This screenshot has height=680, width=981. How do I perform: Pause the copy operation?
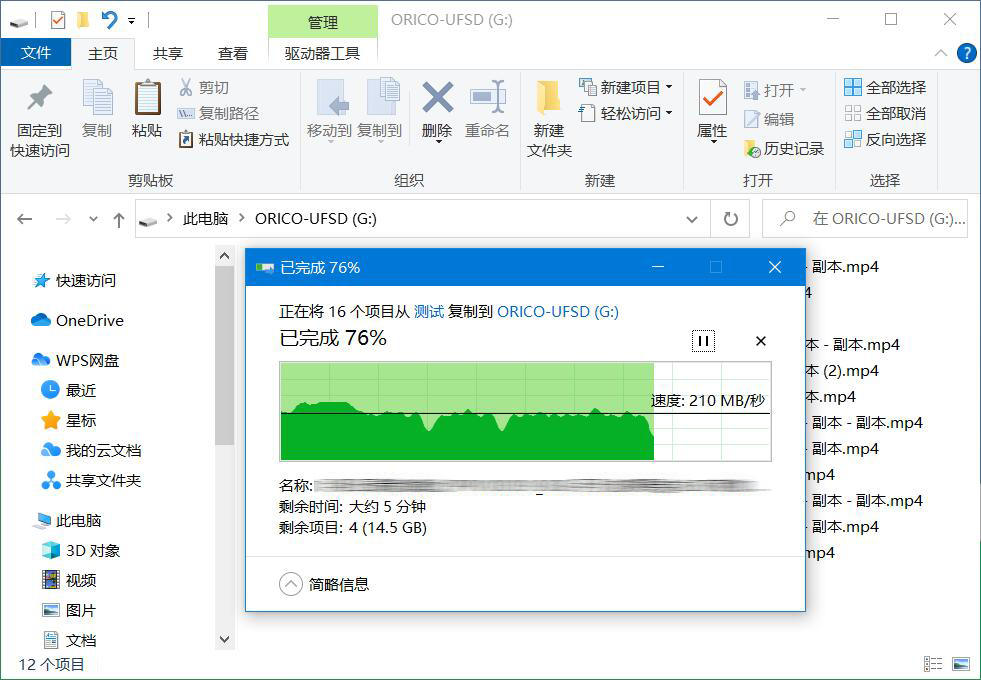[703, 341]
